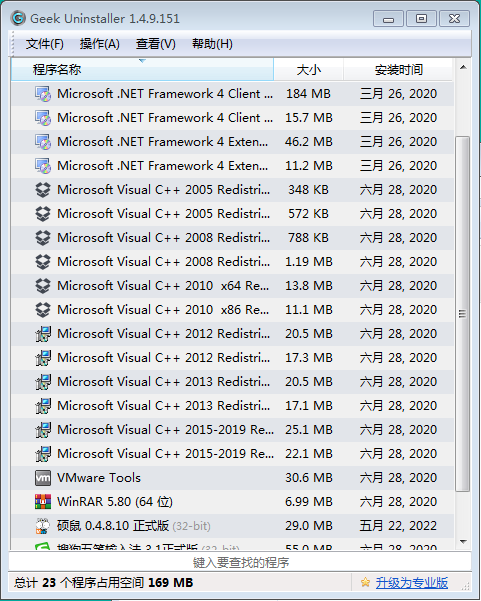Image resolution: width=481 pixels, height=601 pixels.
Task: Open the 帮助(H) menu
Action: (212, 44)
